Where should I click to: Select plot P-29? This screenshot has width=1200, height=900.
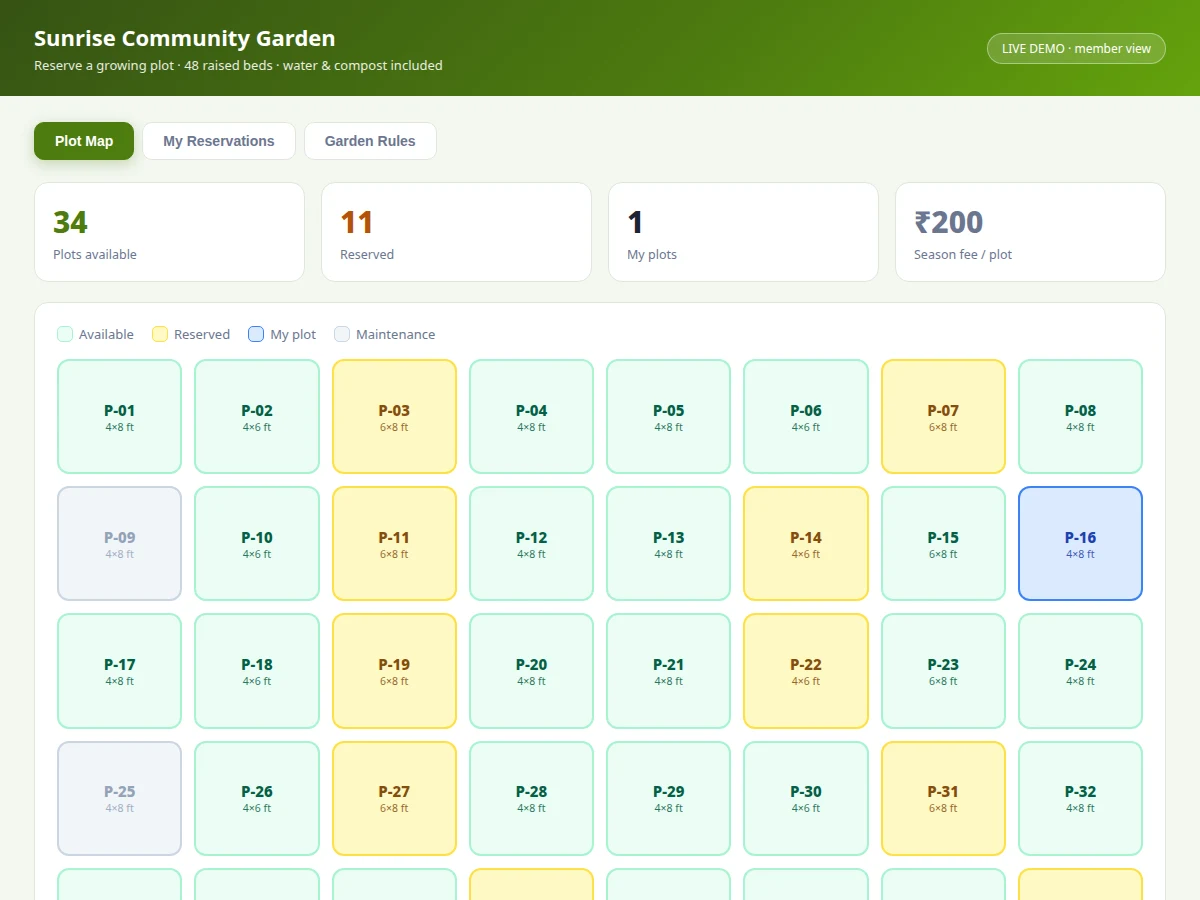[x=669, y=798]
